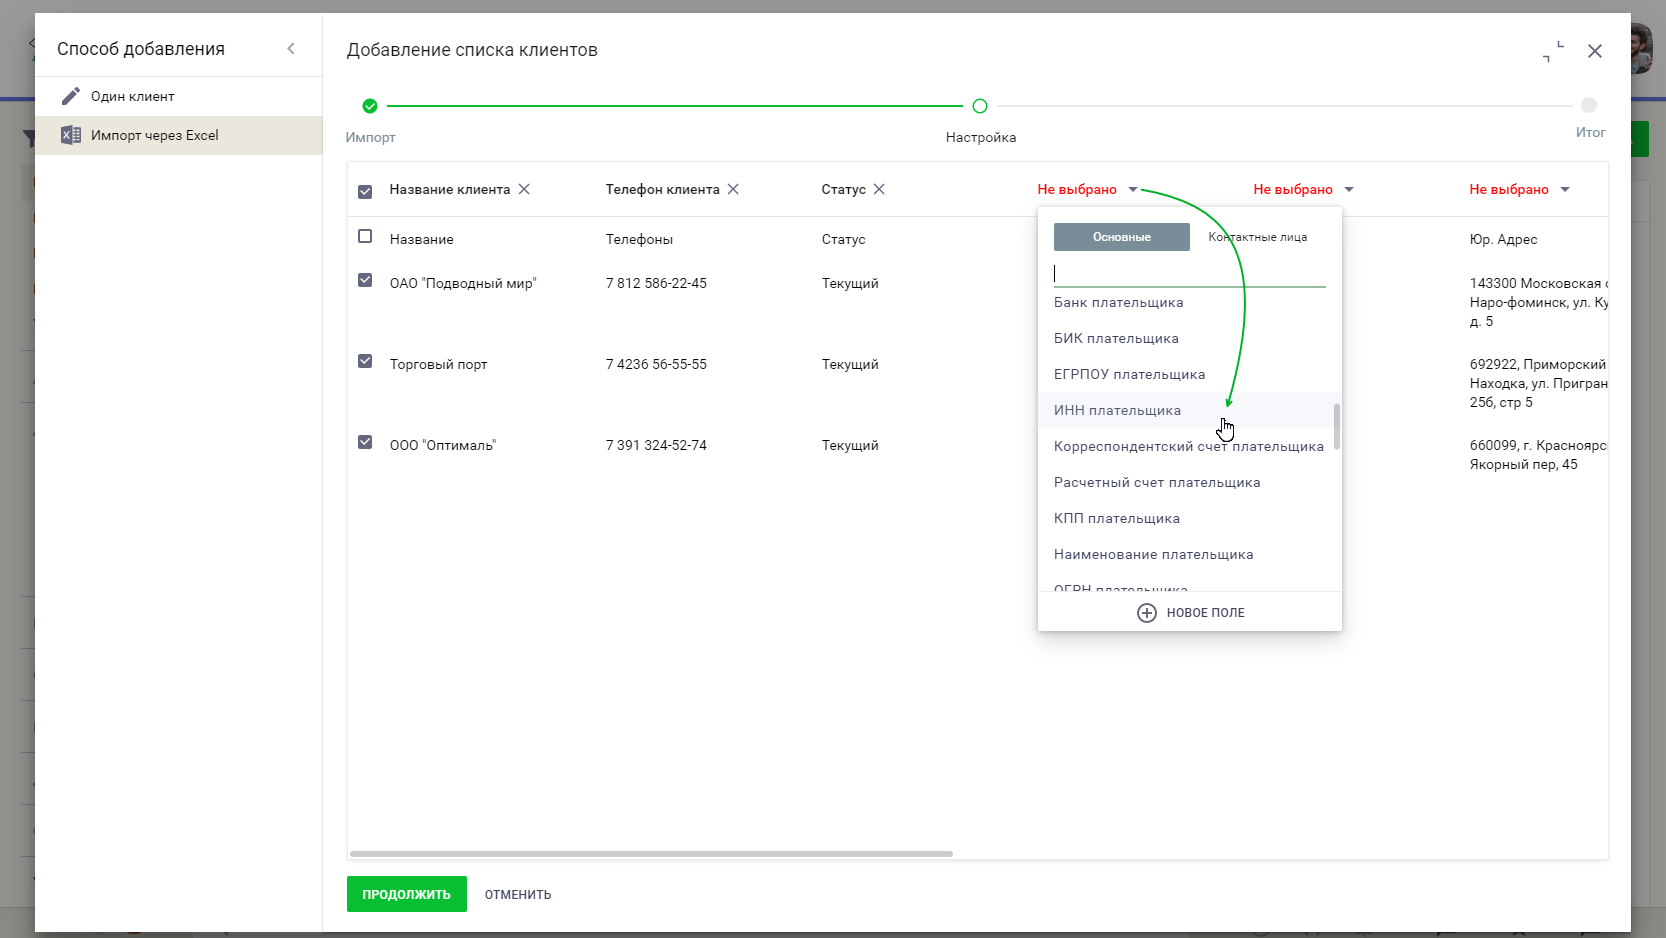The image size is (1666, 938).
Task: Click the pencil icon next to Один клиент
Action: [x=70, y=96]
